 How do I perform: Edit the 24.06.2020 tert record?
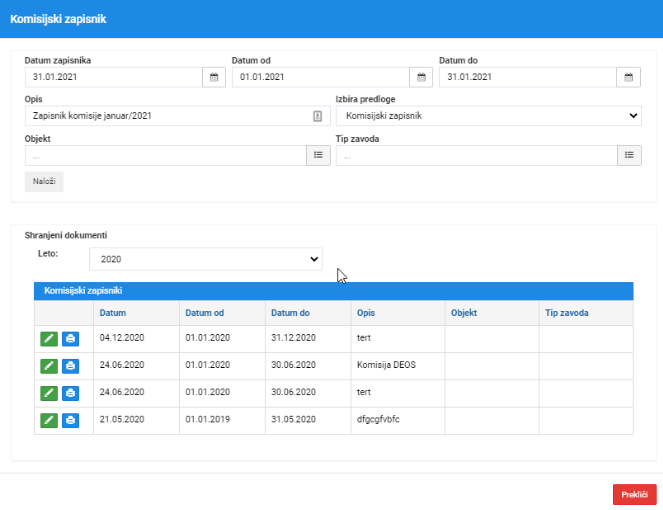pos(49,393)
